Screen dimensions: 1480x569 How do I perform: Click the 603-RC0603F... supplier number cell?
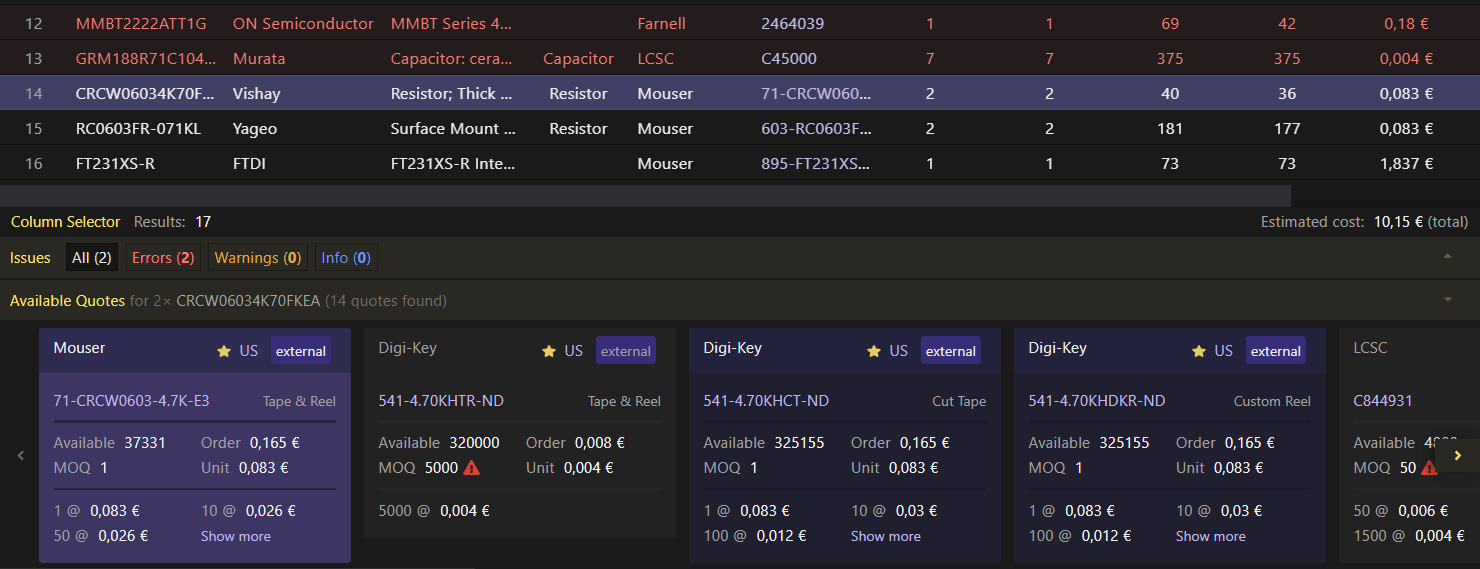(x=816, y=129)
